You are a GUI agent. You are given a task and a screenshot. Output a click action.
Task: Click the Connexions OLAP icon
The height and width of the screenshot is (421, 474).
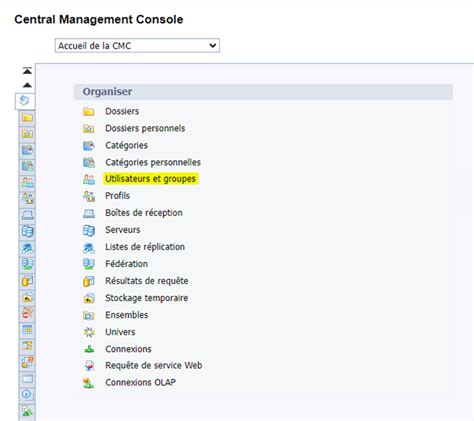[89, 383]
